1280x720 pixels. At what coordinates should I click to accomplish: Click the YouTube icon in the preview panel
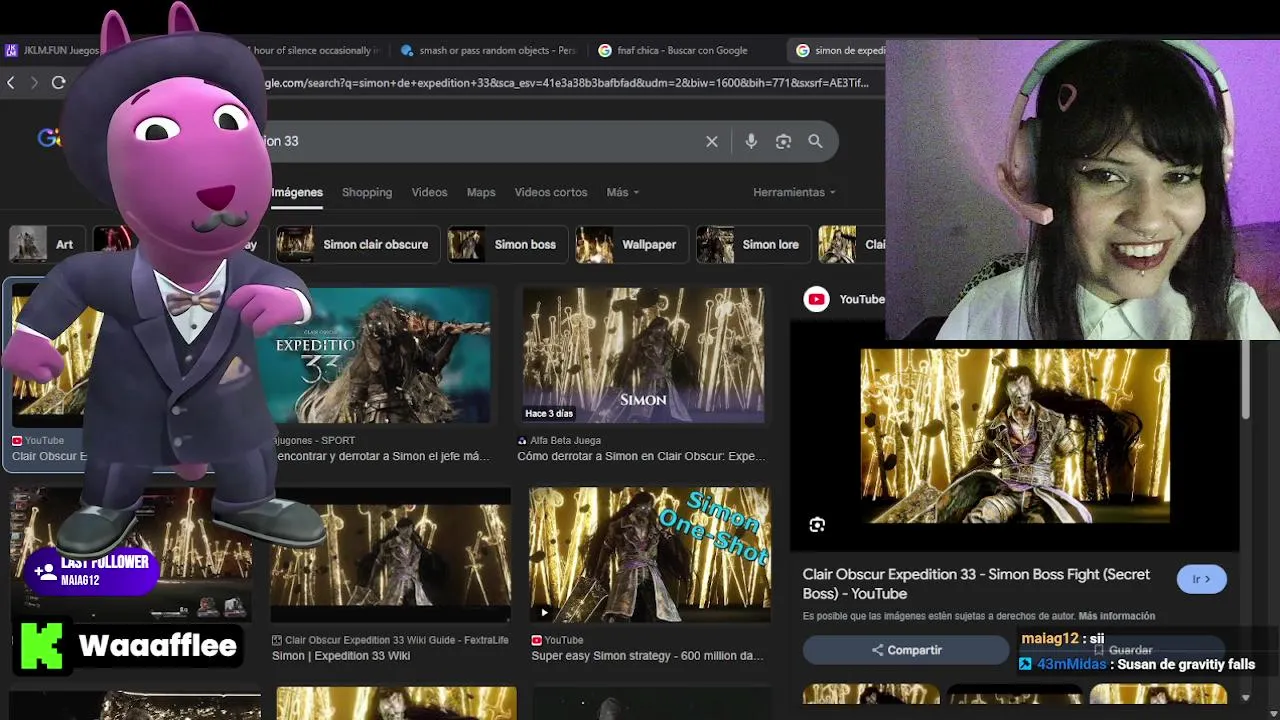point(817,299)
